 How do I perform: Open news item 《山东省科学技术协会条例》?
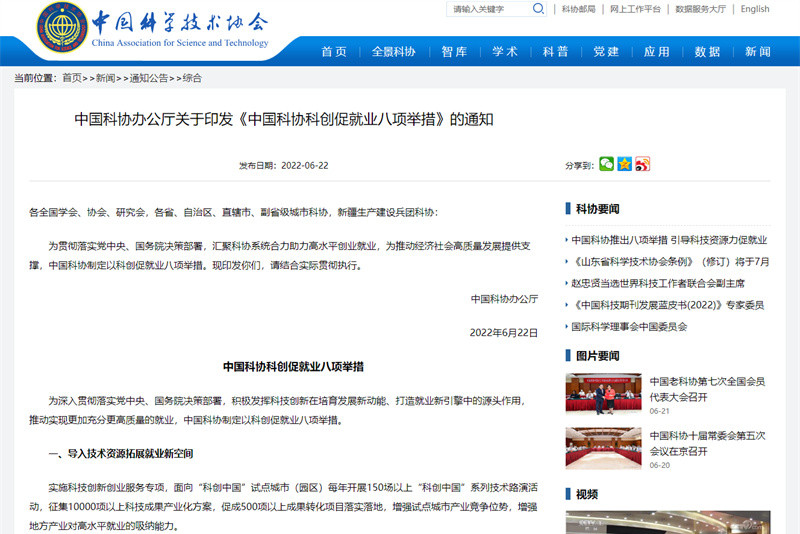point(670,262)
